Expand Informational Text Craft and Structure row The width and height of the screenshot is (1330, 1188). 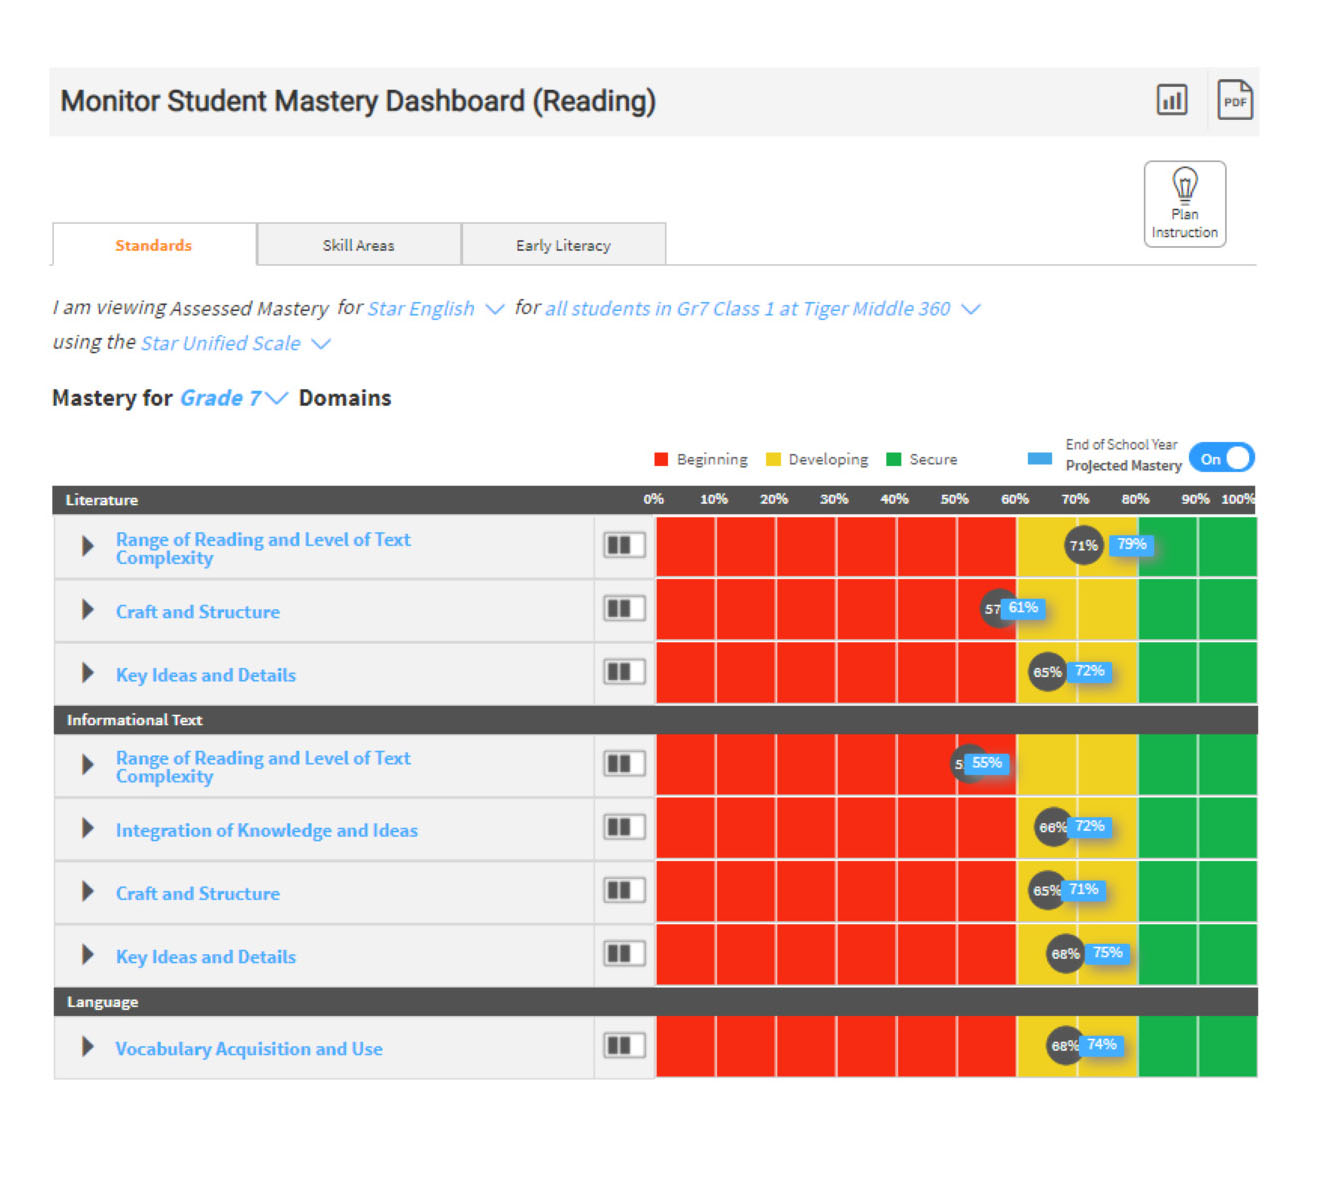pos(88,891)
